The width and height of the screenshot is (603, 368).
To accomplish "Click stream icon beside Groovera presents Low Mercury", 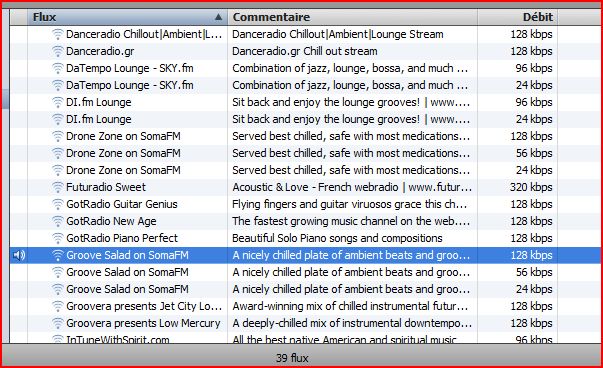I will click(x=57, y=323).
